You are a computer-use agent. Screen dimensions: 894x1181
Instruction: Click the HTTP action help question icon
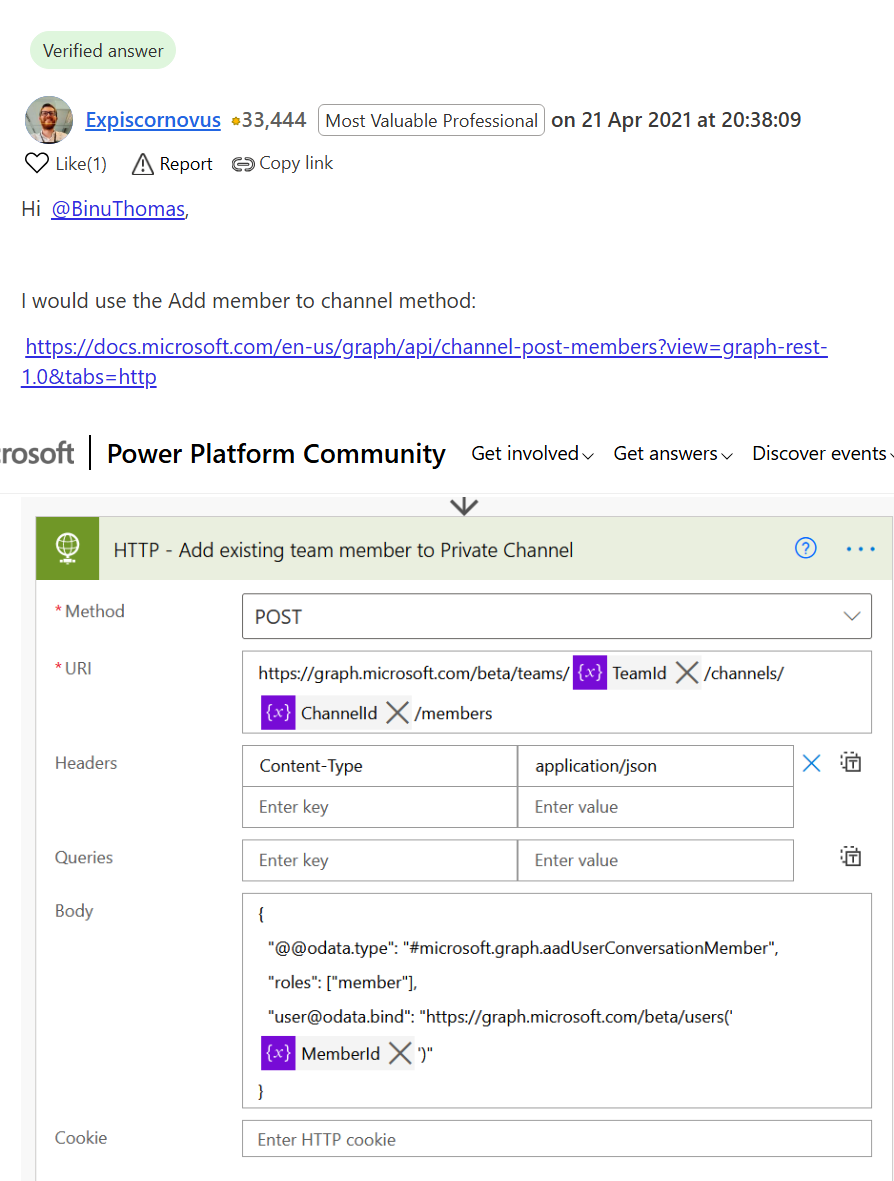click(x=806, y=548)
